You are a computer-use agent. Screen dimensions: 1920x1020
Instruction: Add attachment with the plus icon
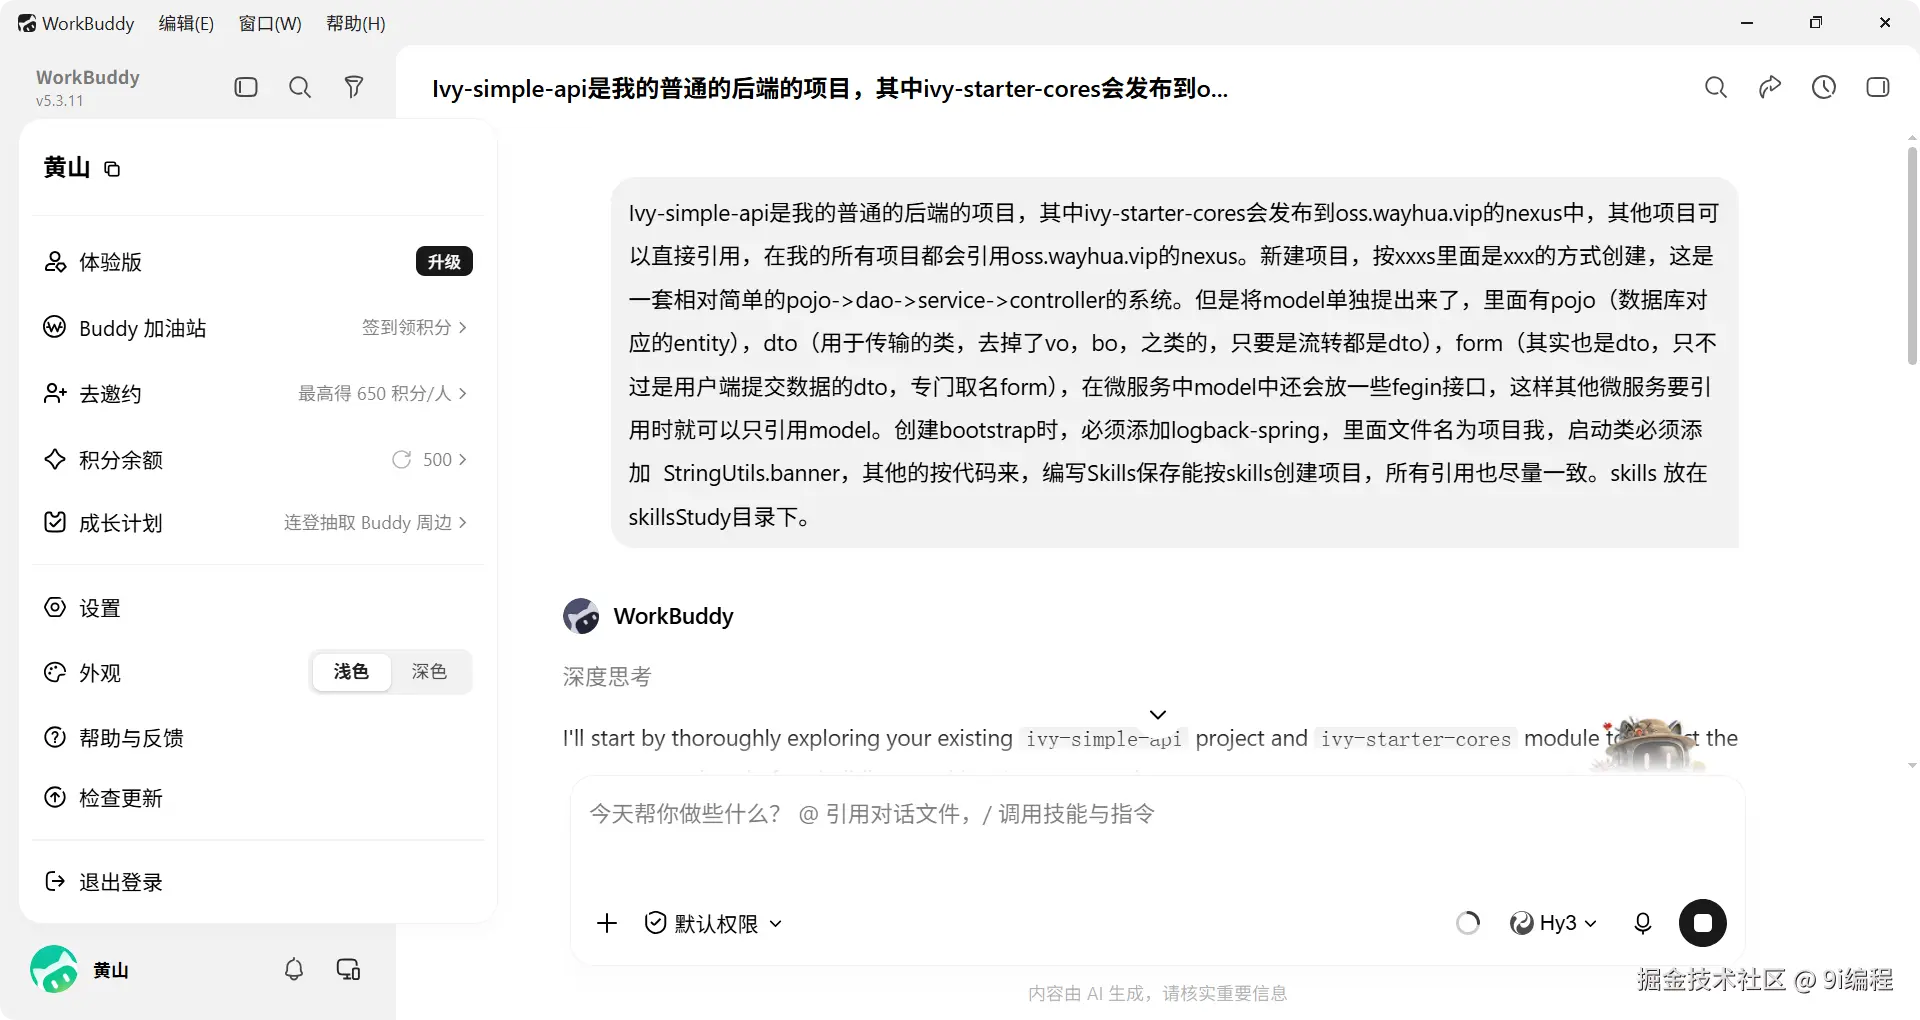point(607,923)
